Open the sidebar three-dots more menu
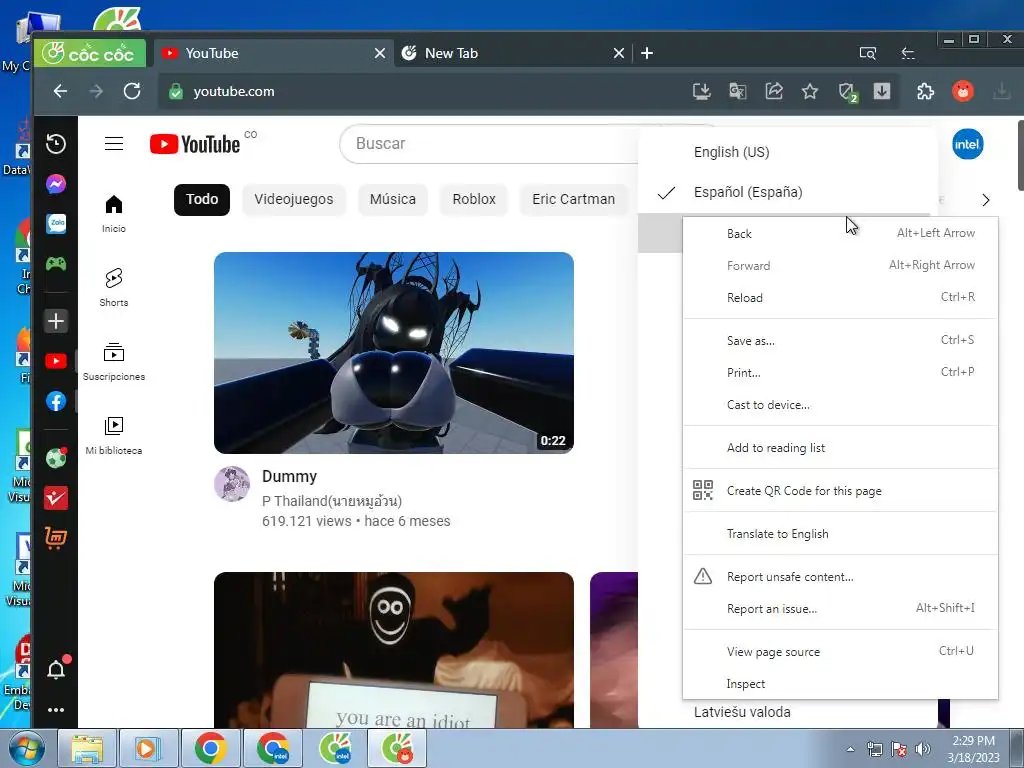Viewport: 1024px width, 768px height. [56, 710]
